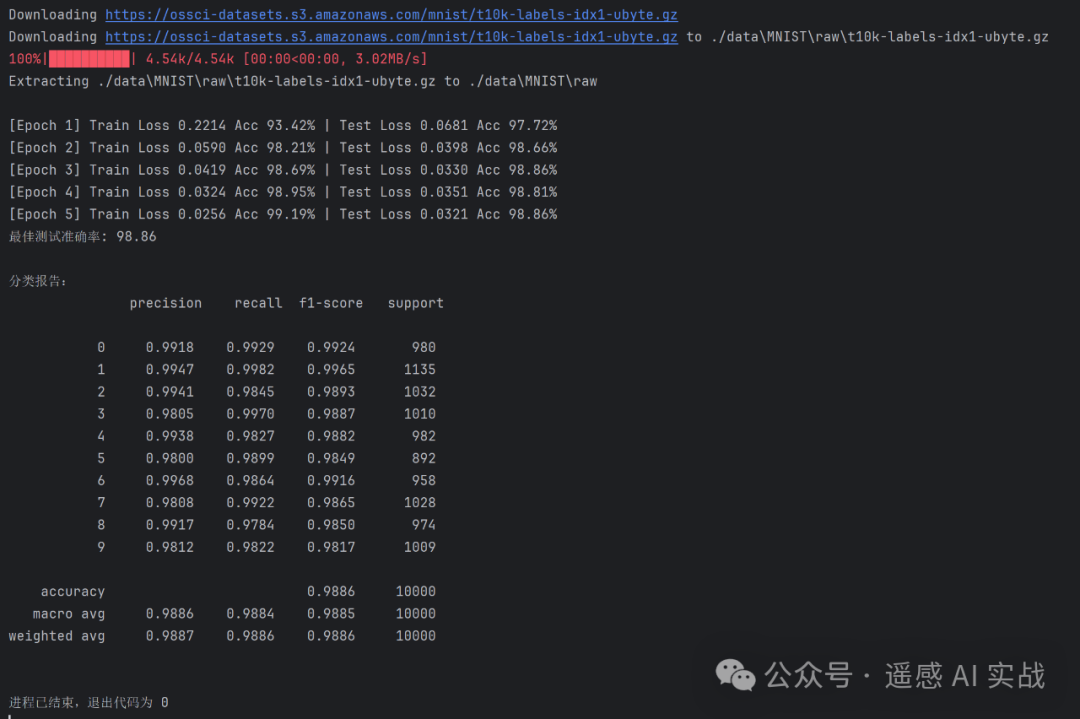Click Epoch 5 train accuracy '99.19%'
The width and height of the screenshot is (1080, 719).
[291, 214]
